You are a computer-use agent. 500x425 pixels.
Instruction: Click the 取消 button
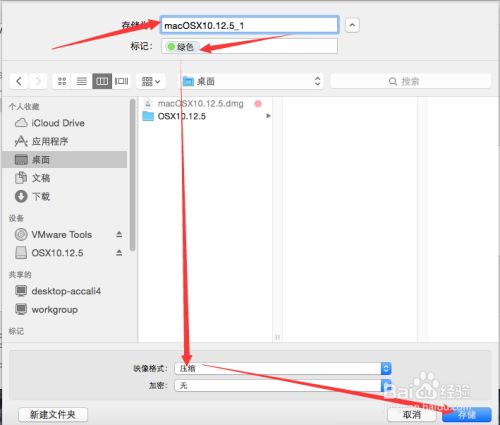coord(412,414)
